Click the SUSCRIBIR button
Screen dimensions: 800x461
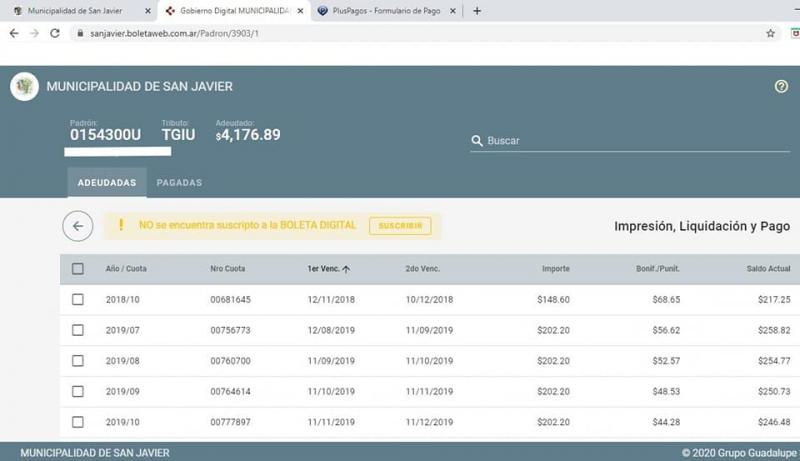pyautogui.click(x=400, y=226)
